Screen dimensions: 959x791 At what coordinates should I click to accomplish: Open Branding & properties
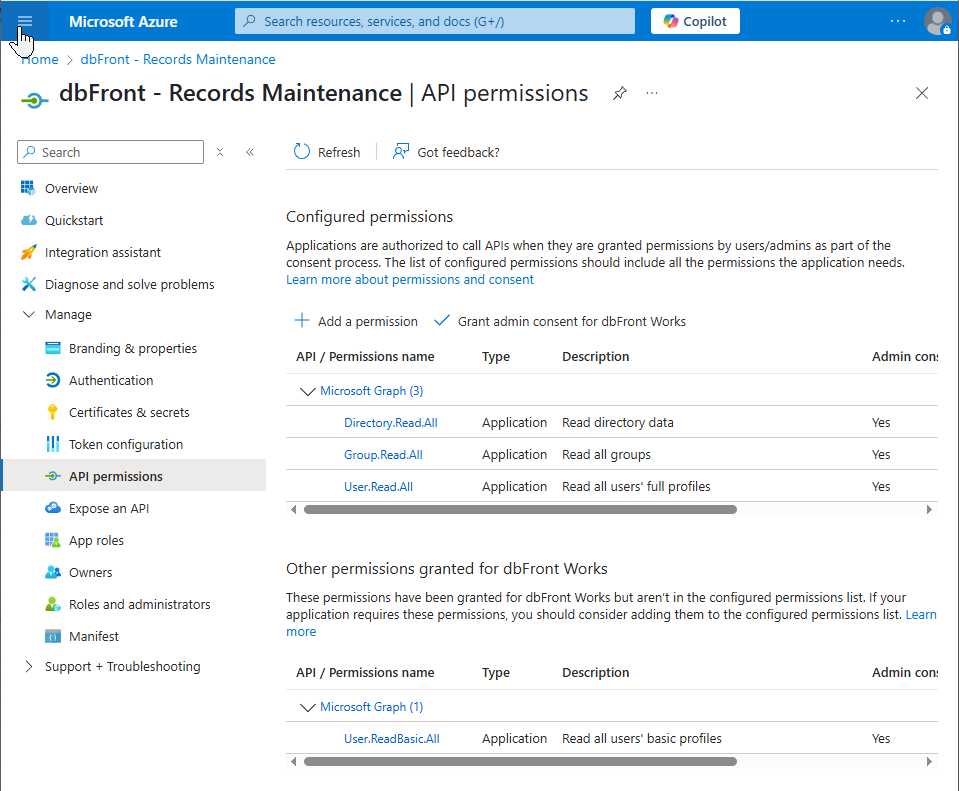[133, 348]
